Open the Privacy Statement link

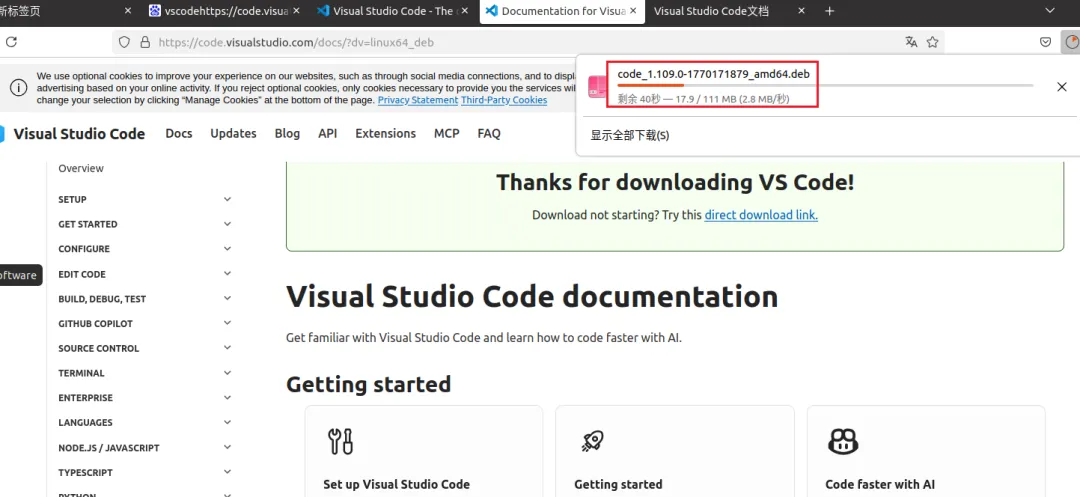click(x=418, y=100)
